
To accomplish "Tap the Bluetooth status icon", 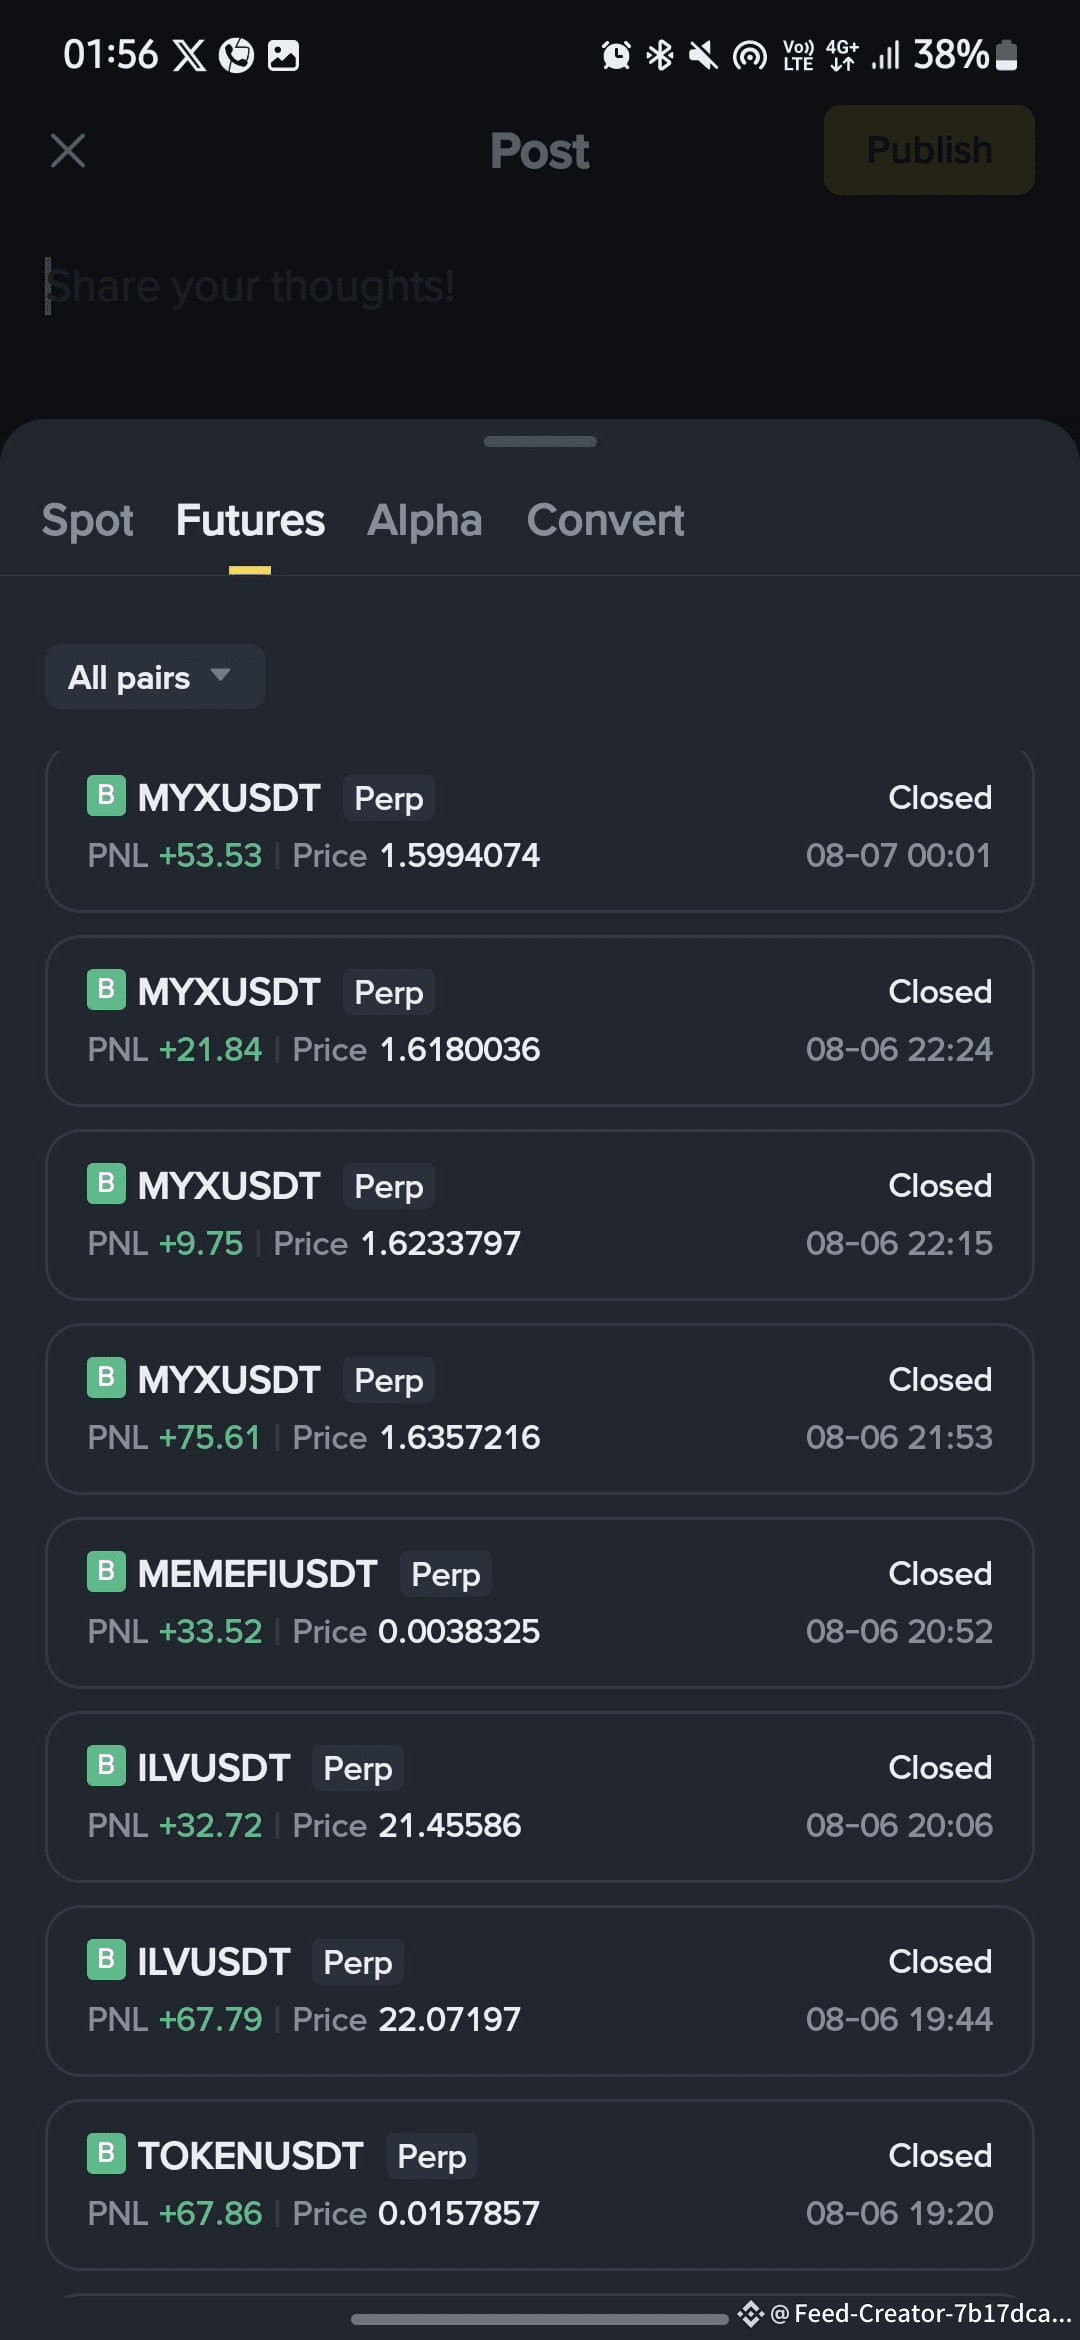I will pyautogui.click(x=660, y=55).
